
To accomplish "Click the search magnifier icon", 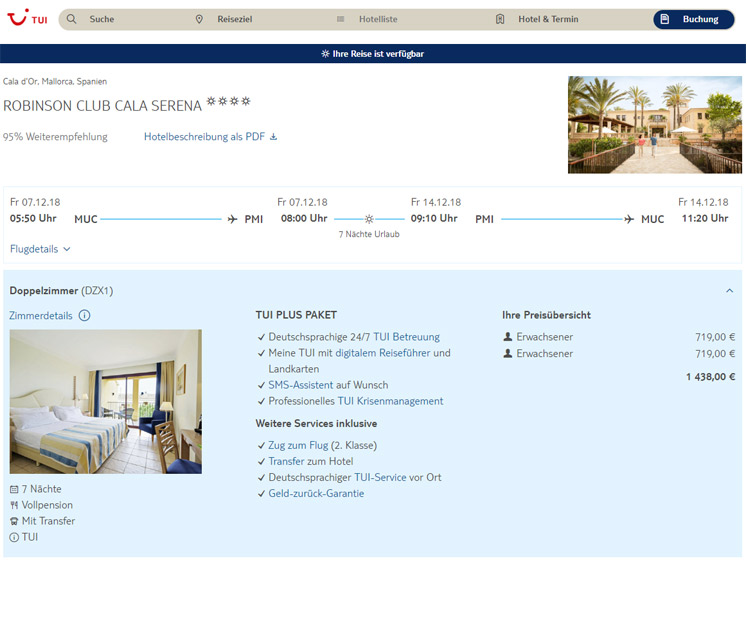I will 71,19.
